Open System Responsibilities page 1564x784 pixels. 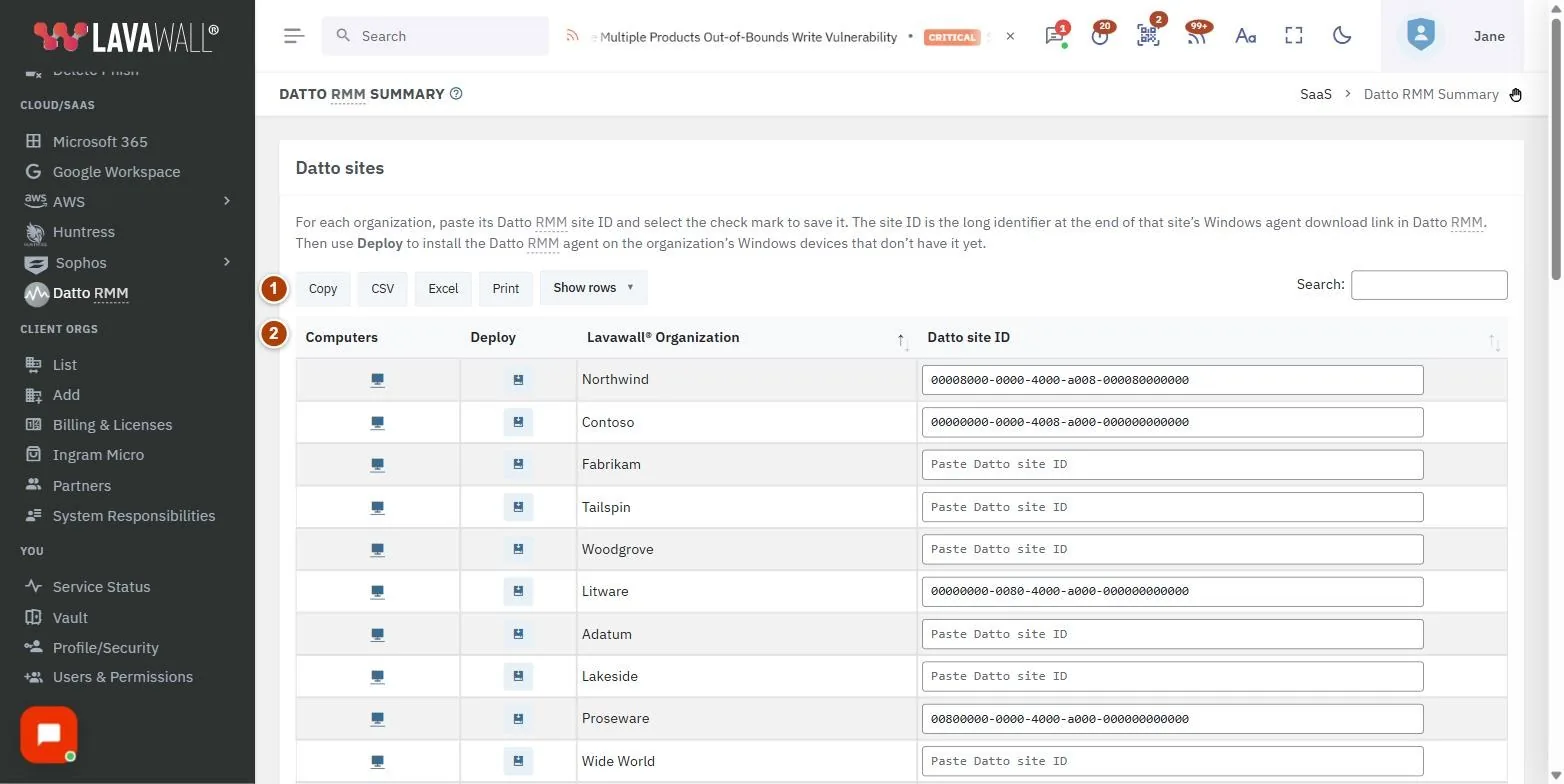tap(133, 515)
